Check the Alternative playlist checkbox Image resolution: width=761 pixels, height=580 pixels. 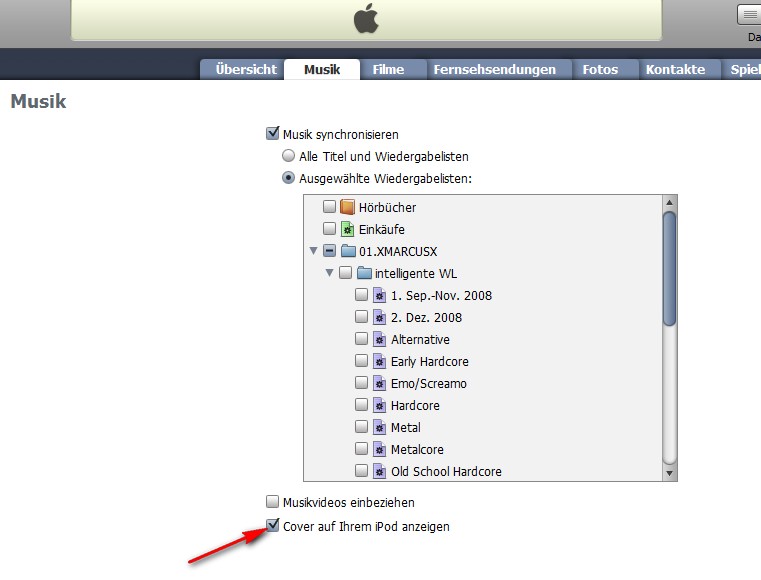362,338
